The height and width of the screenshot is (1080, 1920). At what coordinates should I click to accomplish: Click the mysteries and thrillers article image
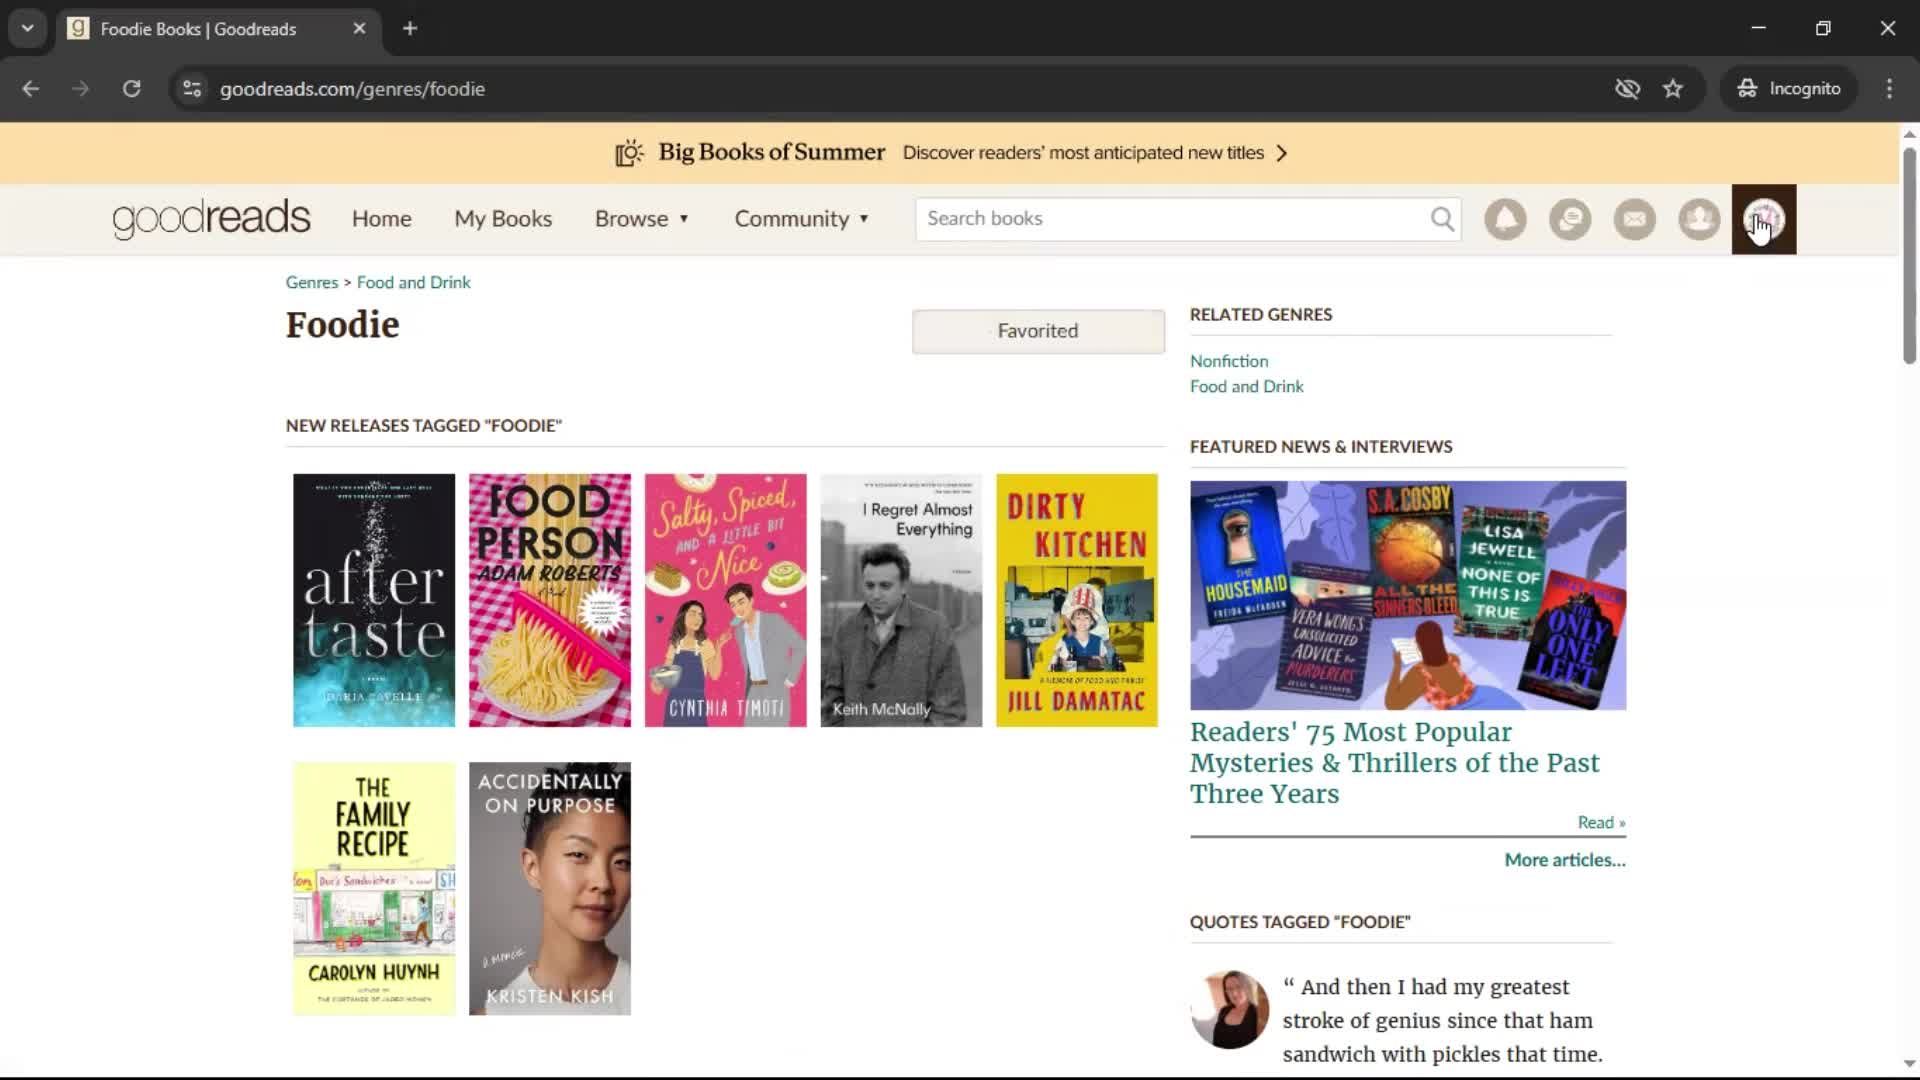tap(1408, 595)
